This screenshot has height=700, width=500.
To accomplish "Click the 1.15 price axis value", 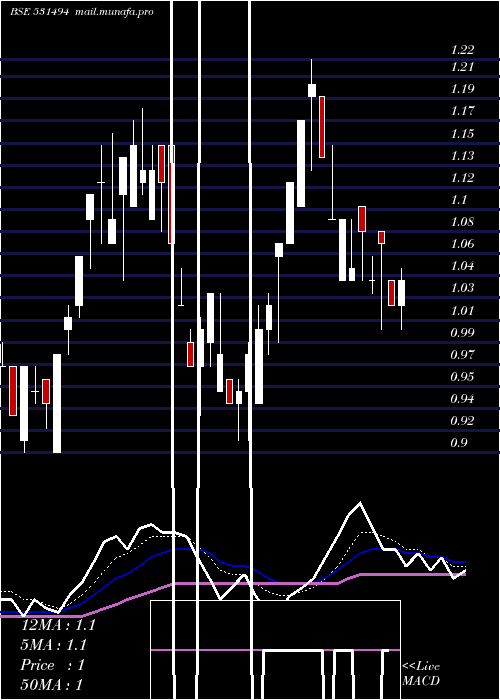I will [x=462, y=133].
